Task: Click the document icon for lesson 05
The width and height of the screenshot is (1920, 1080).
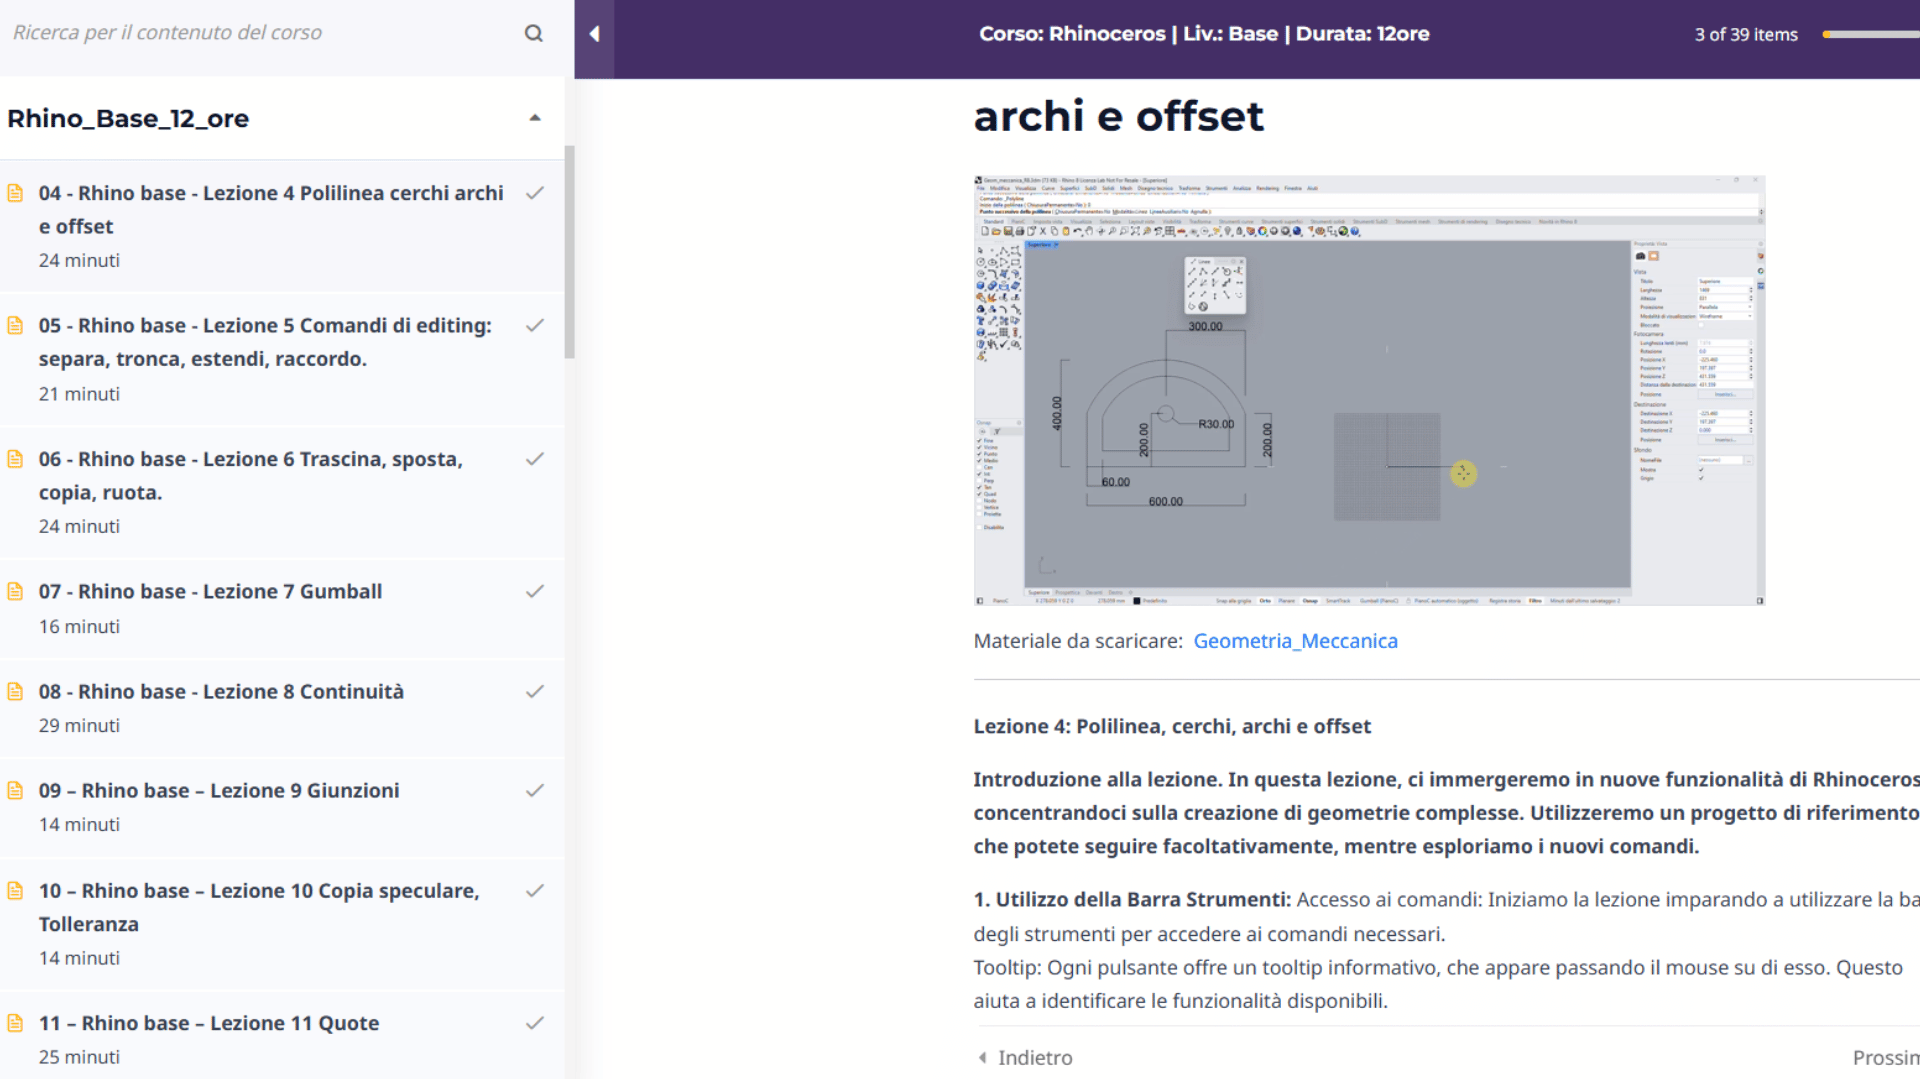Action: (15, 325)
